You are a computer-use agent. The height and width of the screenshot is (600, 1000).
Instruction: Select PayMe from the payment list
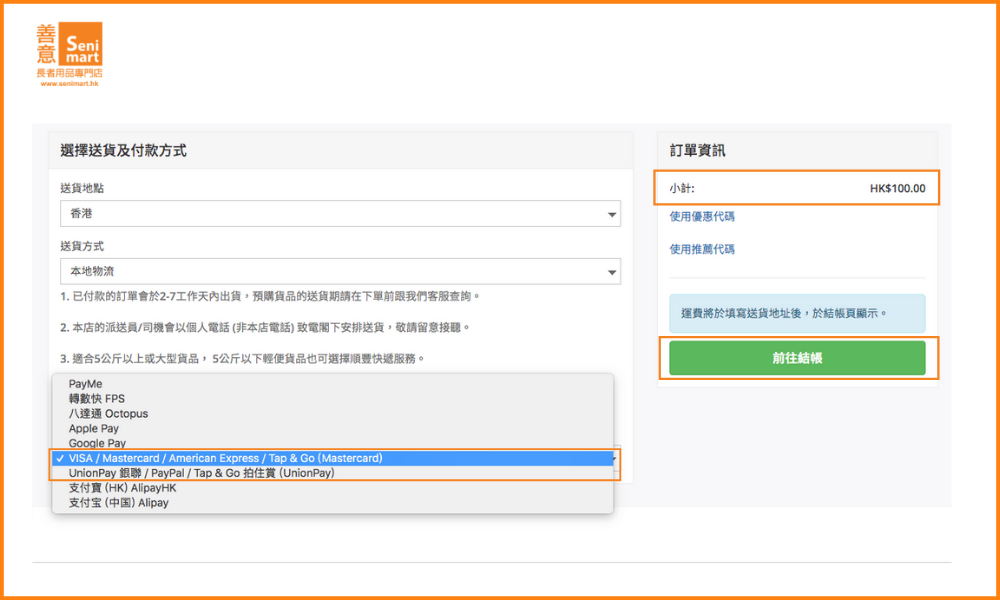pyautogui.click(x=86, y=384)
